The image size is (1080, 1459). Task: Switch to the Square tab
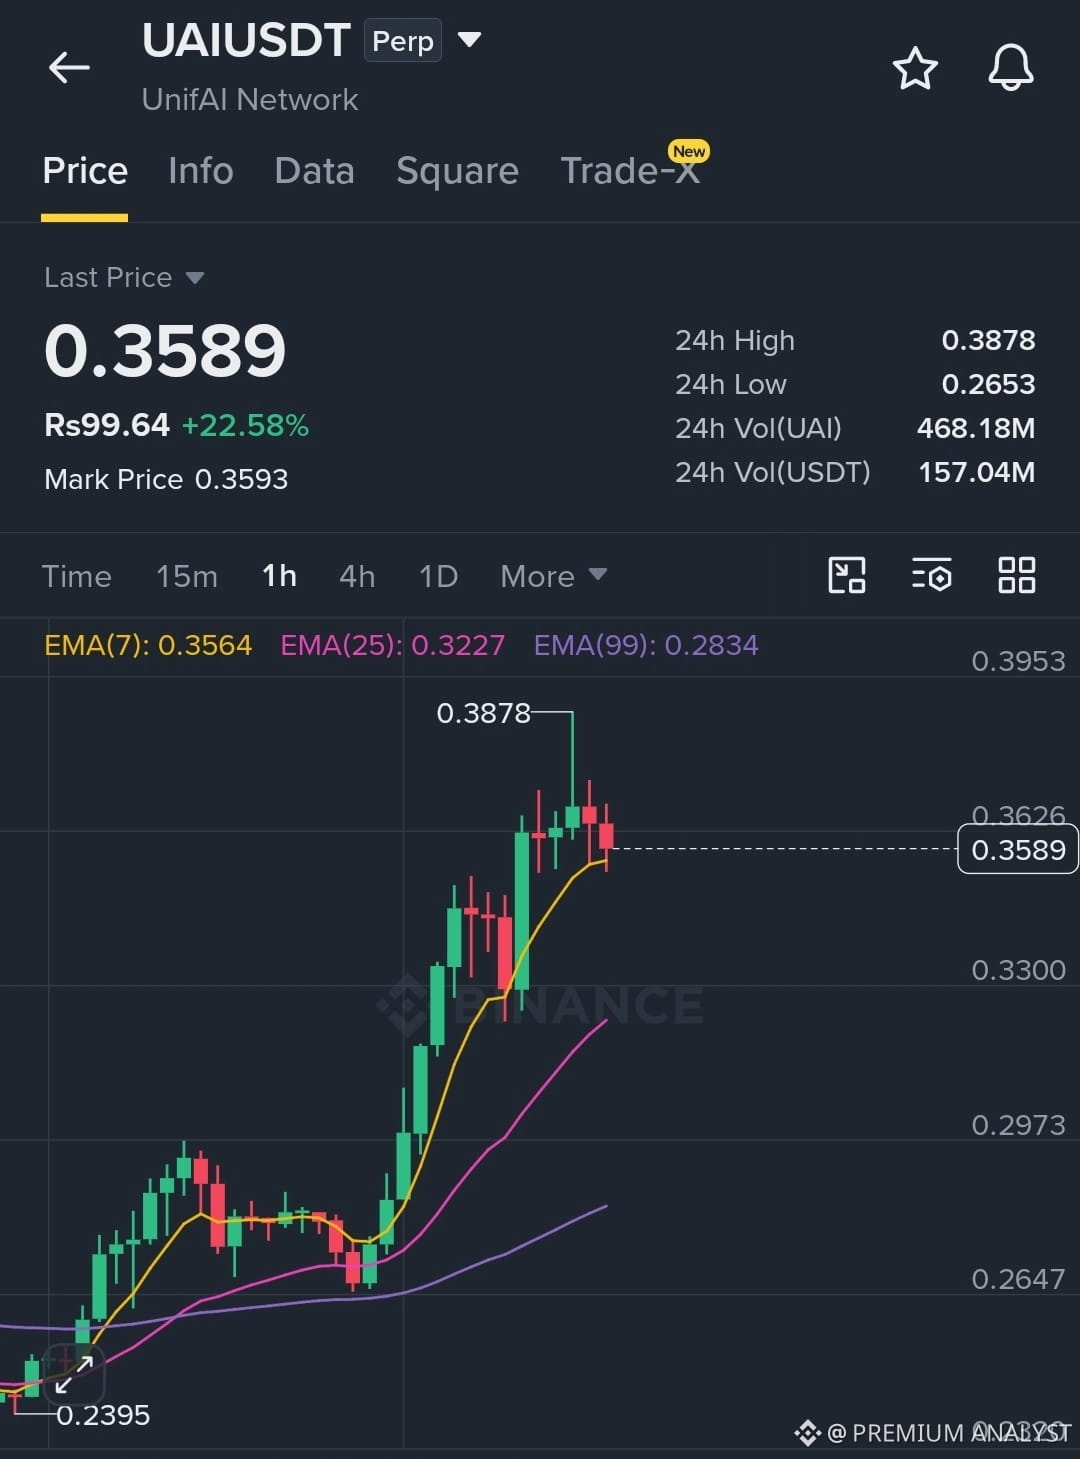[x=457, y=171]
